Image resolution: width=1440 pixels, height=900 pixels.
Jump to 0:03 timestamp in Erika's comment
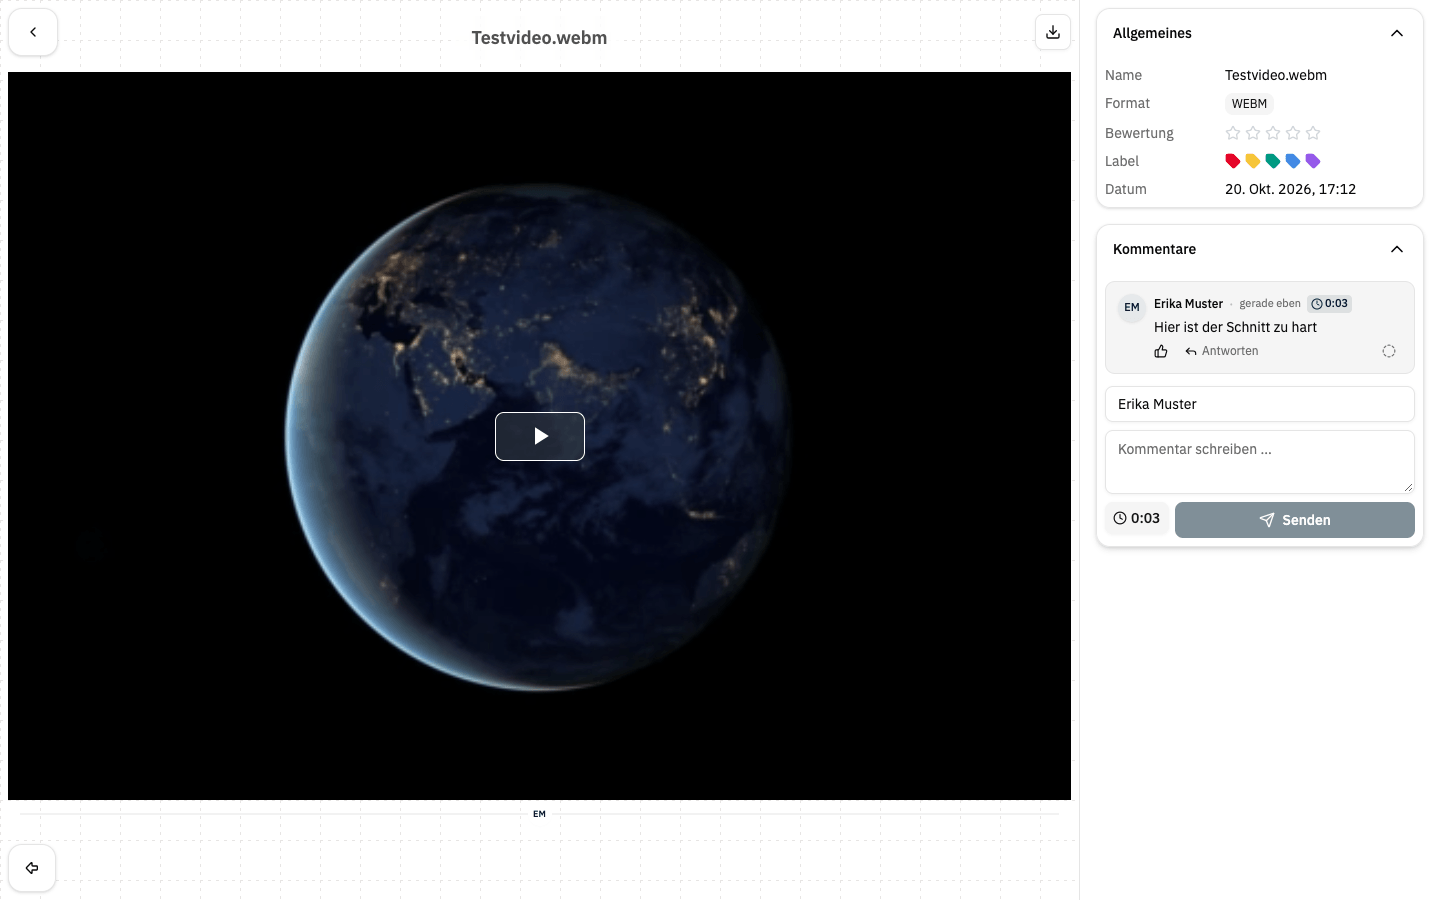tap(1330, 303)
